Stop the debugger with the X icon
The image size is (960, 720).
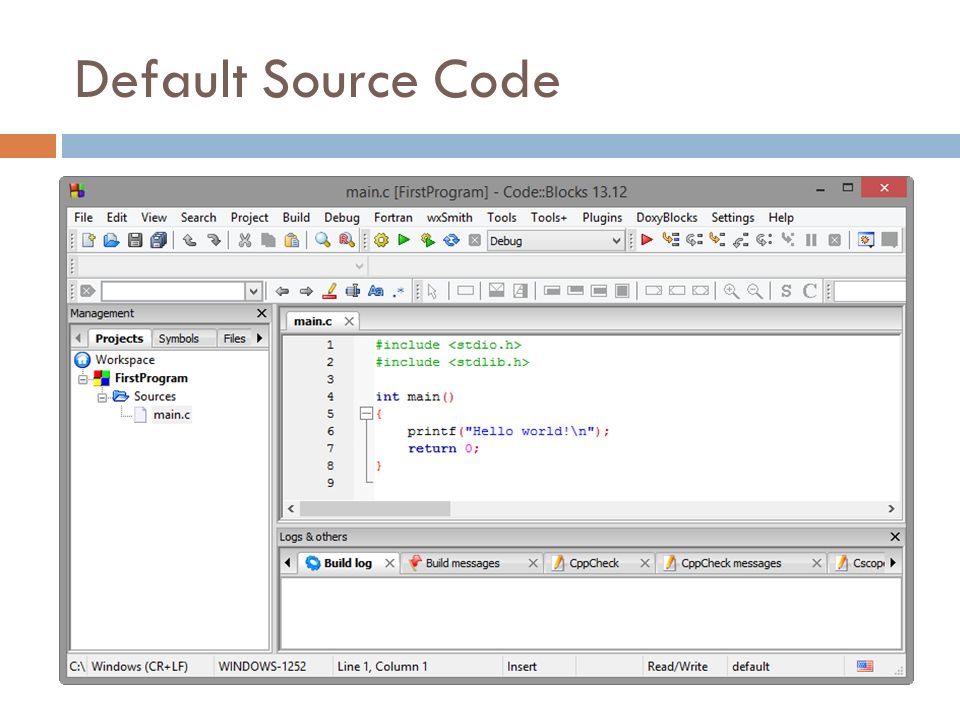point(834,240)
